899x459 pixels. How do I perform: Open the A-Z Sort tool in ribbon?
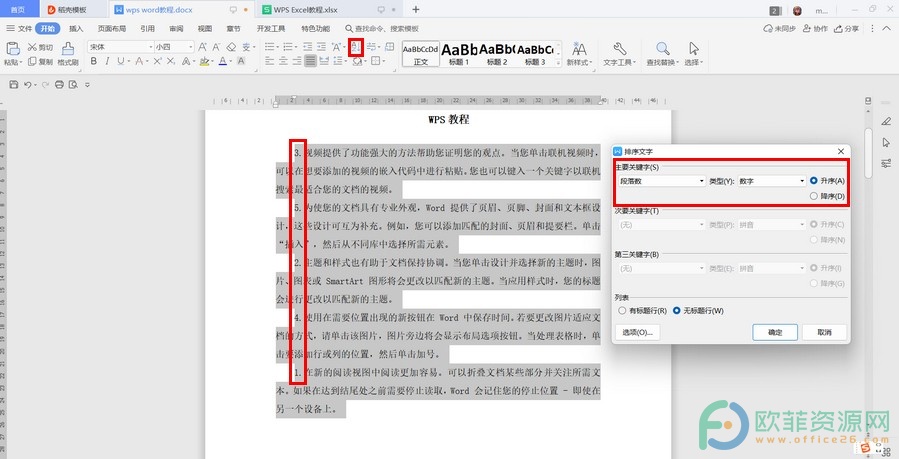[x=356, y=47]
